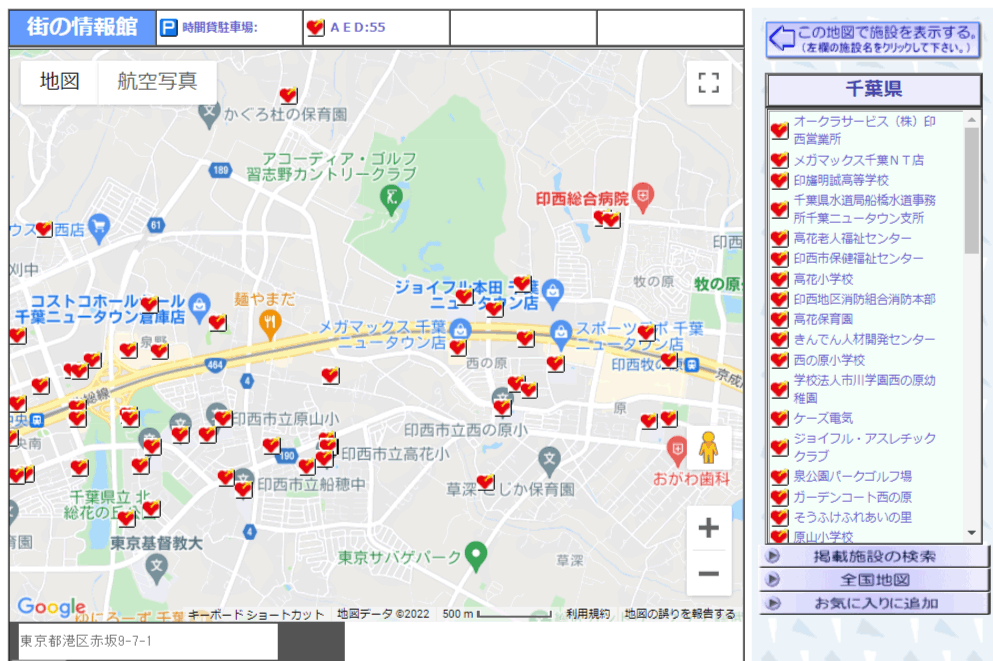Click the ジョイフル本田 shopping pin
Screen dimensions: 993x661
click(x=553, y=293)
